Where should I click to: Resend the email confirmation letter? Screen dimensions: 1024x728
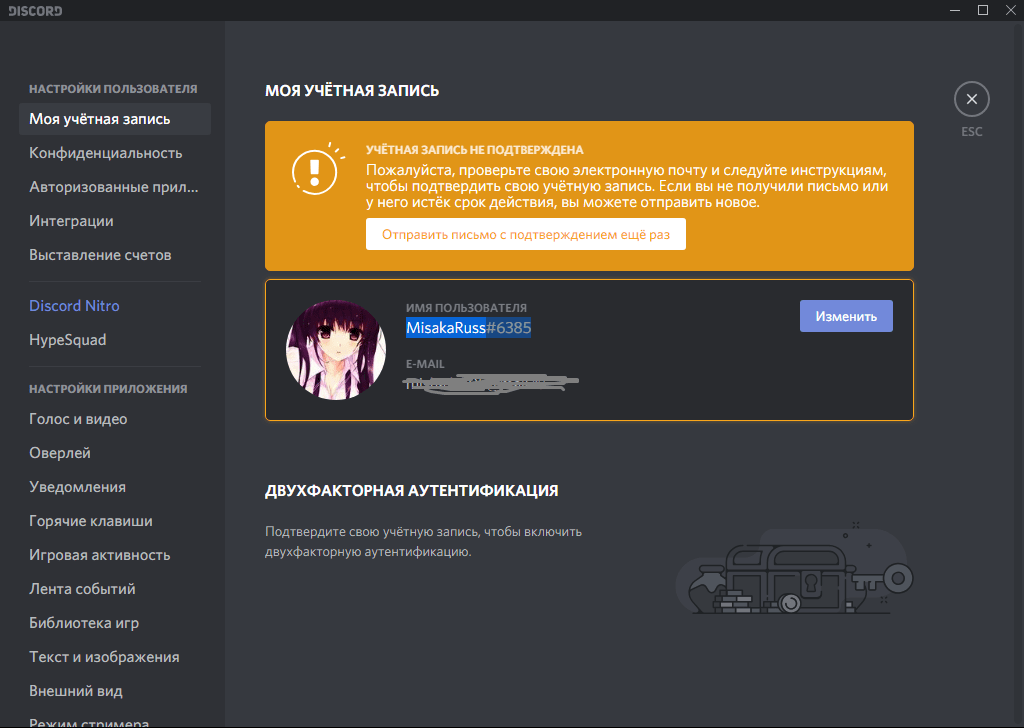(x=525, y=234)
